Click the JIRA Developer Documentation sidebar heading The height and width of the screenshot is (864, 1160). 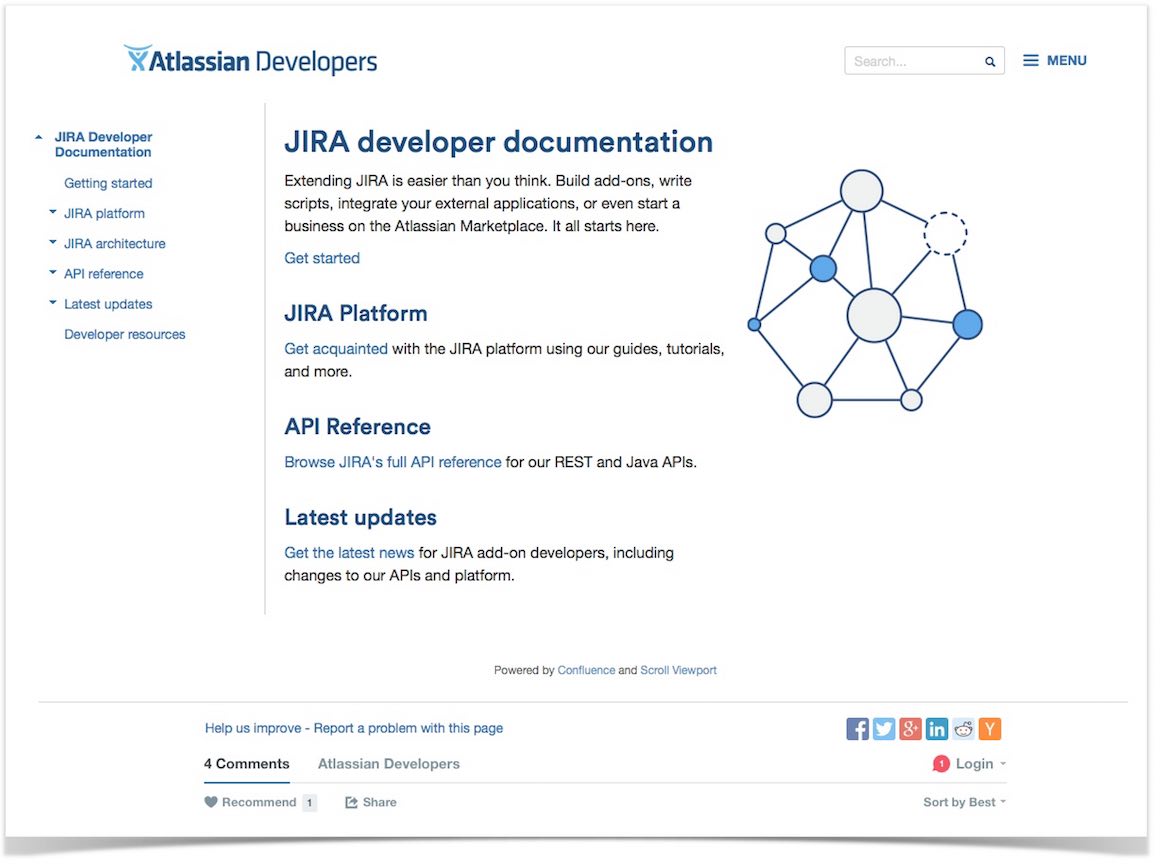coord(104,144)
